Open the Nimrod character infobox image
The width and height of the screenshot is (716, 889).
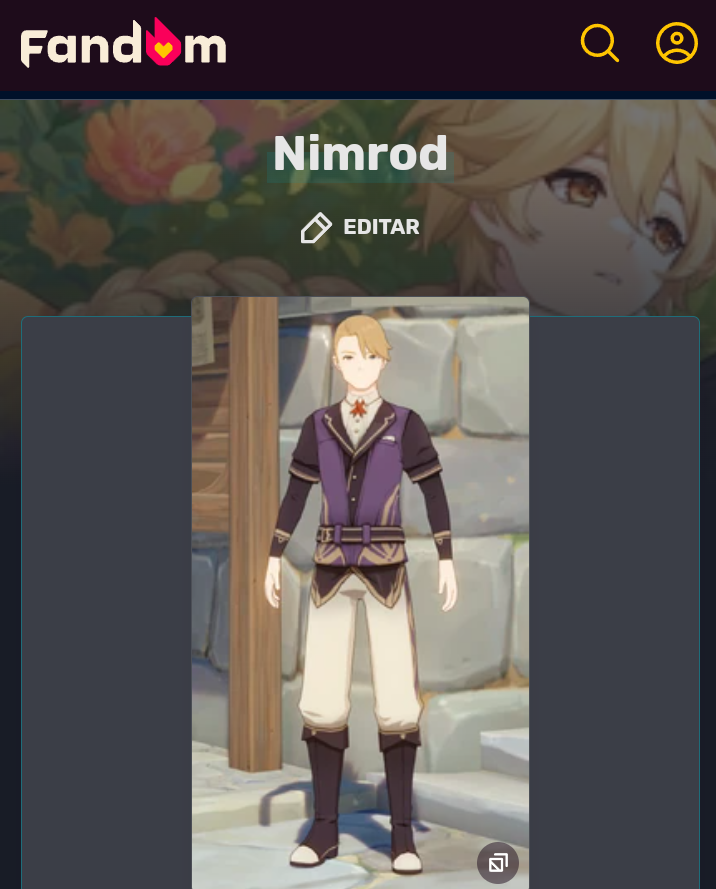[361, 592]
